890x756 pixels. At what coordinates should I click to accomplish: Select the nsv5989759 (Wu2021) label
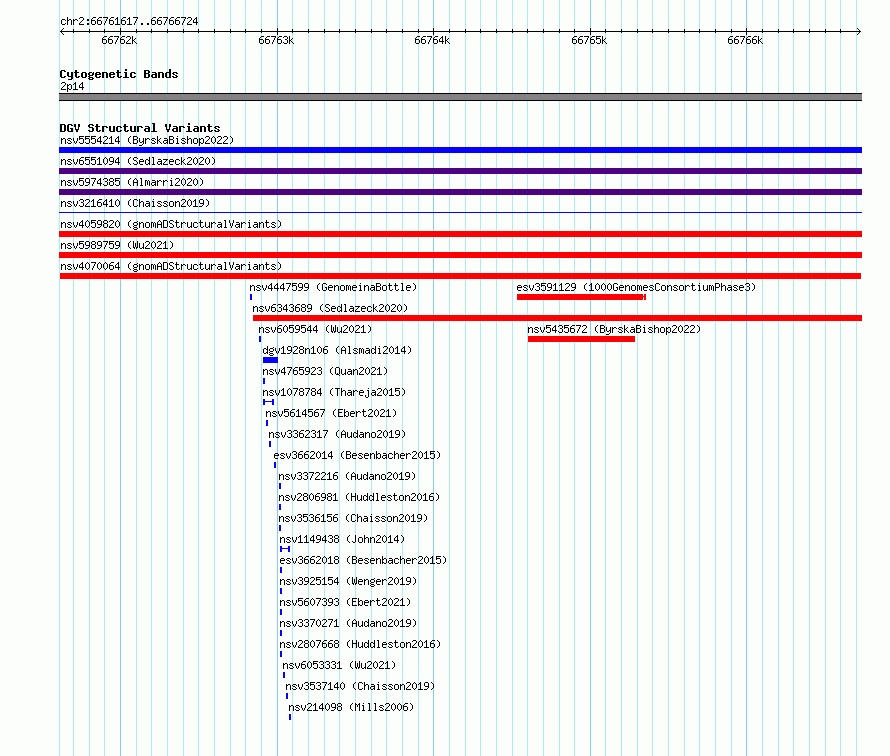tap(117, 245)
